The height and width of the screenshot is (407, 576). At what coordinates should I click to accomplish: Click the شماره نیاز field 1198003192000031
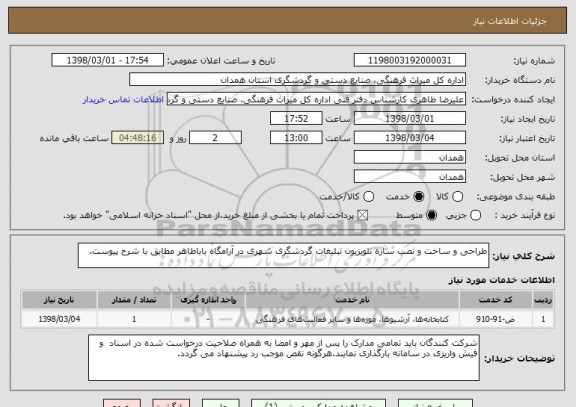coord(410,60)
